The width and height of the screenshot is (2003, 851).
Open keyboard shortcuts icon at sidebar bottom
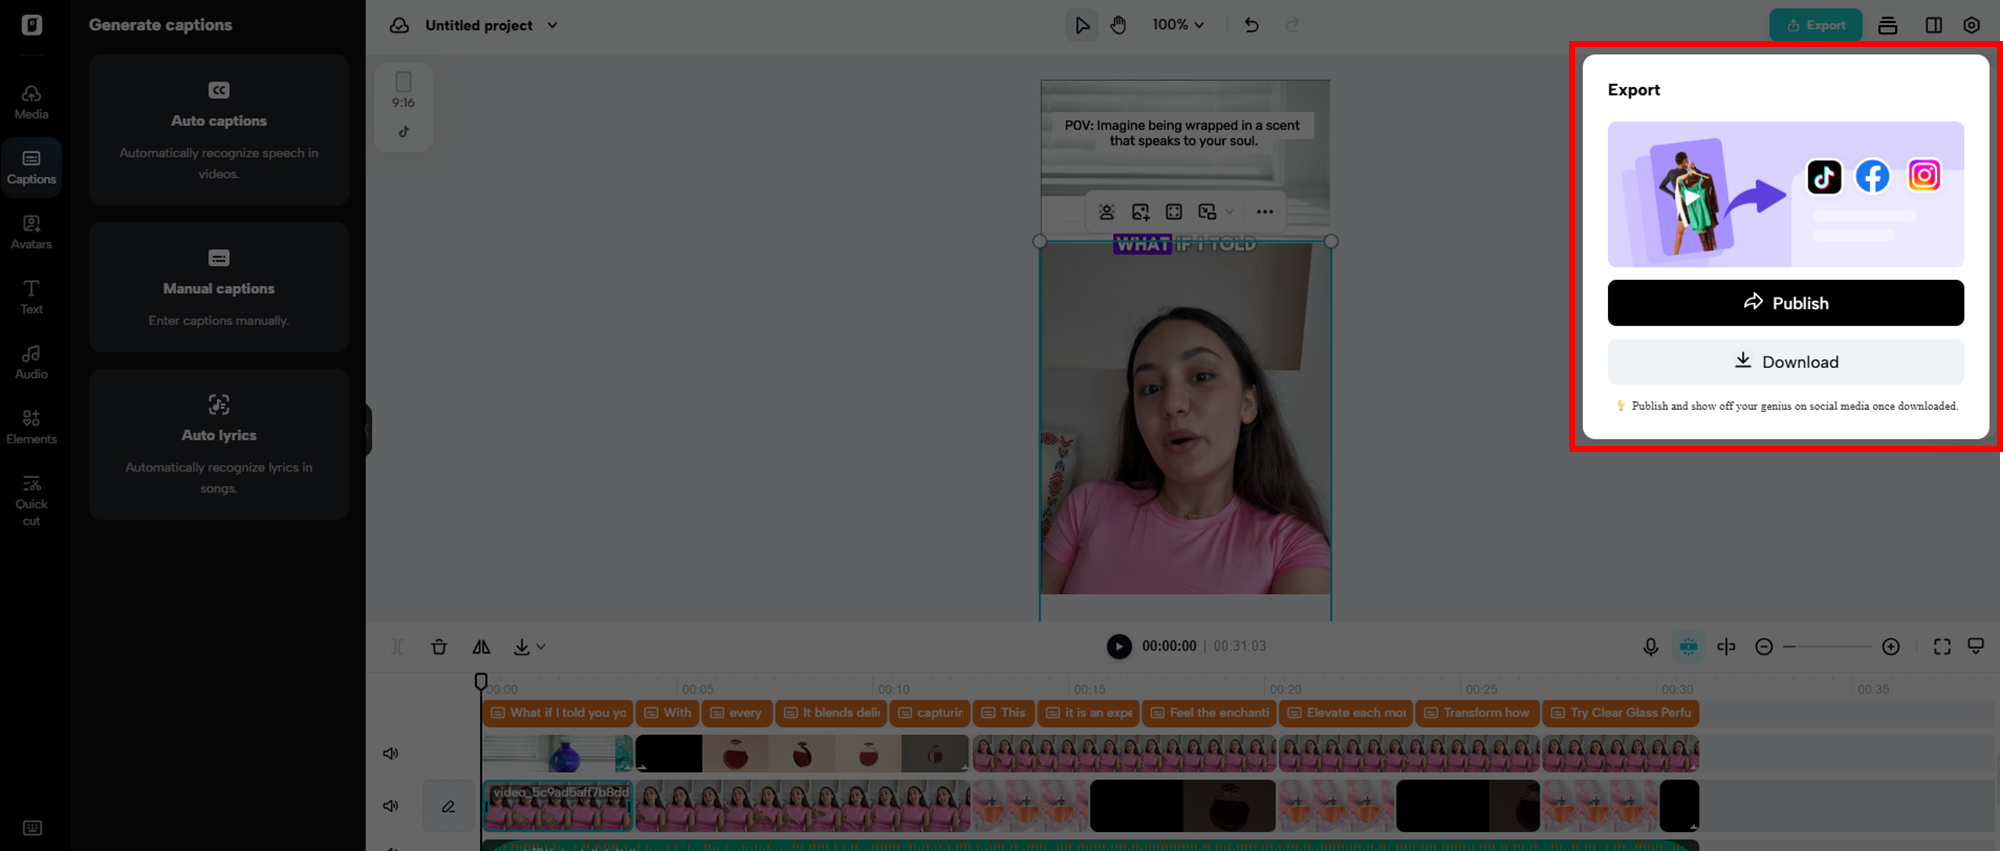pyautogui.click(x=32, y=828)
